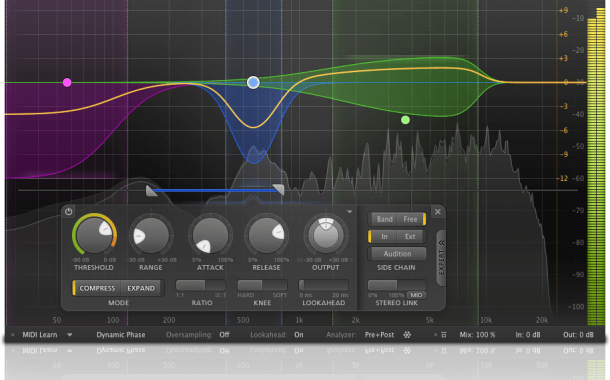The width and height of the screenshot is (610, 380).
Task: Click the Knee slider
Action: [262, 285]
